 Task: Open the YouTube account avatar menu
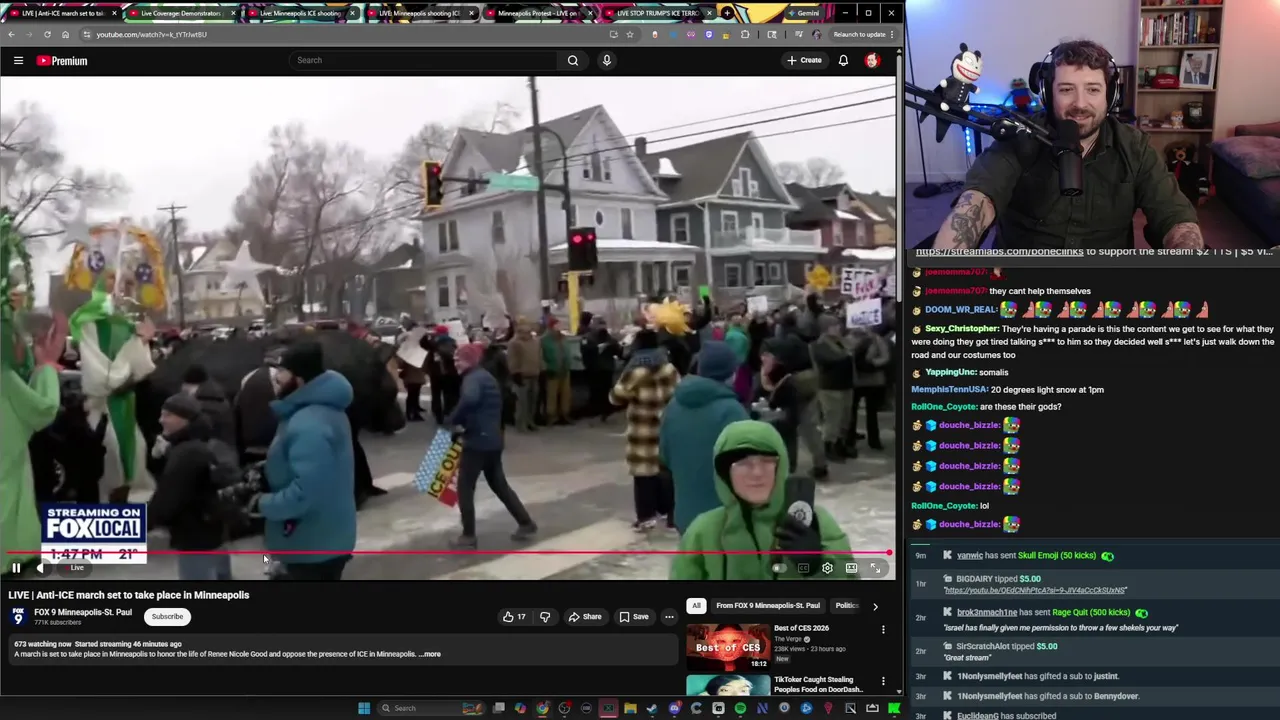872,60
